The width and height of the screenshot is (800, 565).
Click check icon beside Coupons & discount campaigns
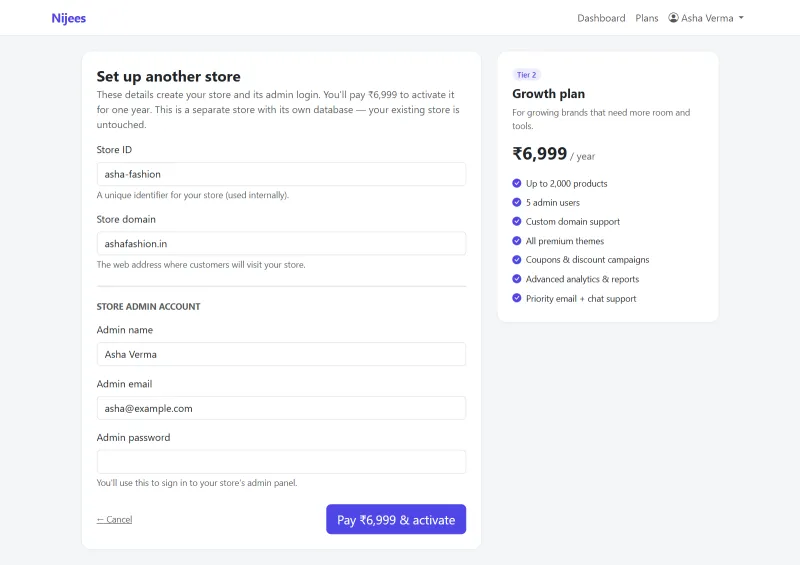517,260
